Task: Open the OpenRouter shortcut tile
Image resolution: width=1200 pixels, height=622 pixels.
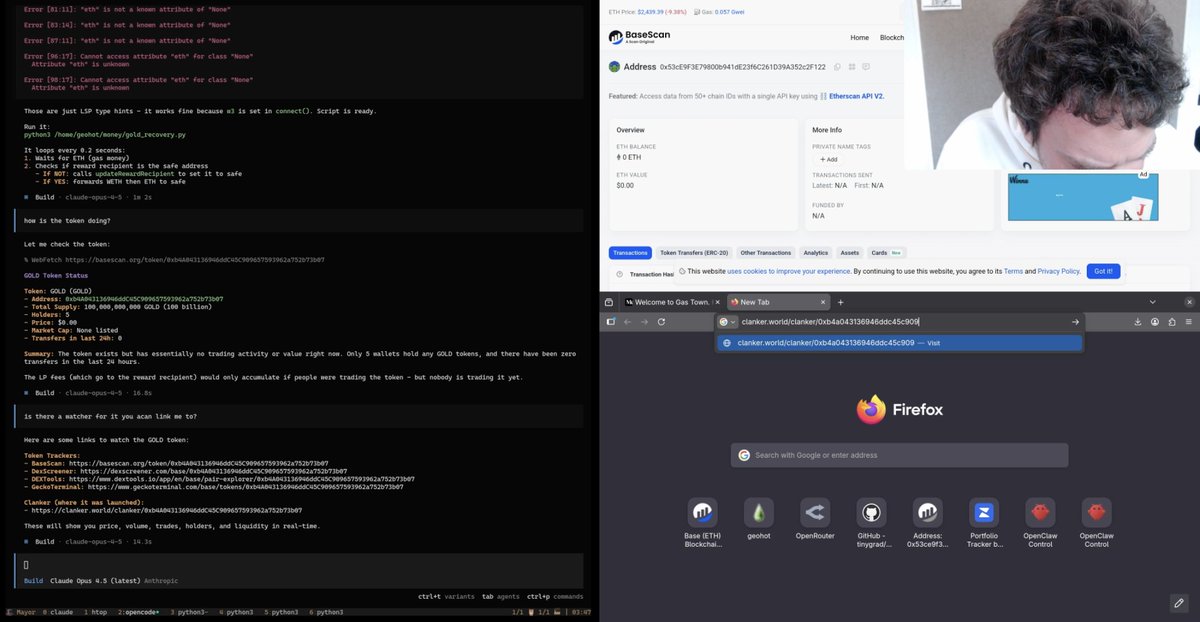Action: [815, 519]
